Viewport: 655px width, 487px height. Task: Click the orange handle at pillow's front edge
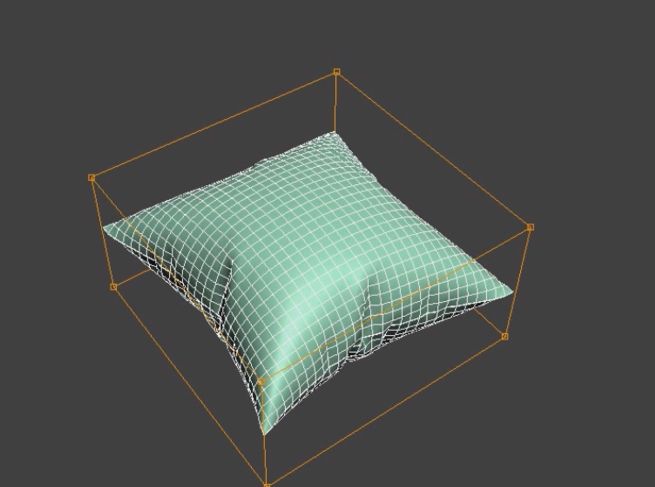(262, 381)
